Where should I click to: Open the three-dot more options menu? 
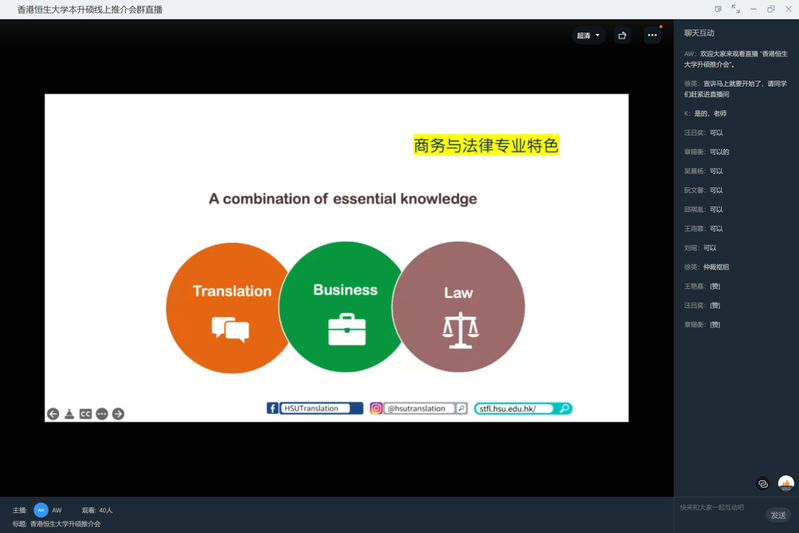(652, 35)
